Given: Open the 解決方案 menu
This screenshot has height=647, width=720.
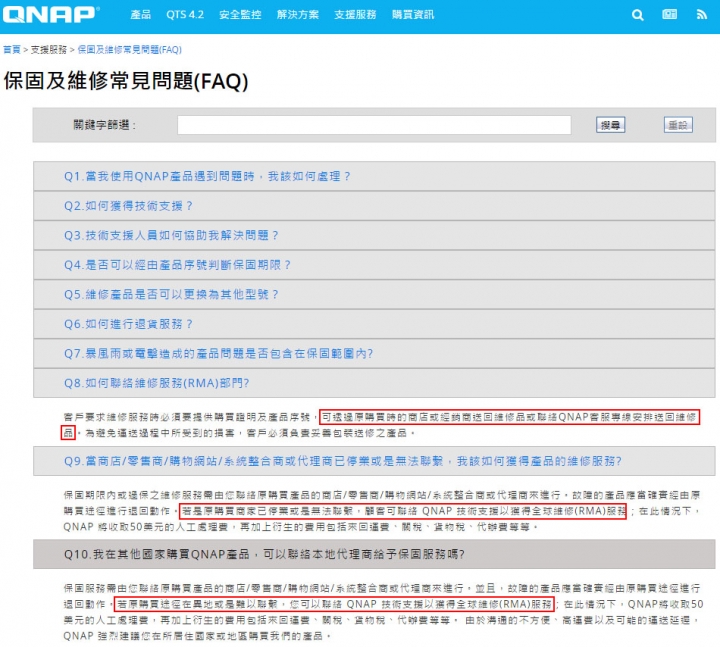Looking at the screenshot, I should pyautogui.click(x=298, y=15).
